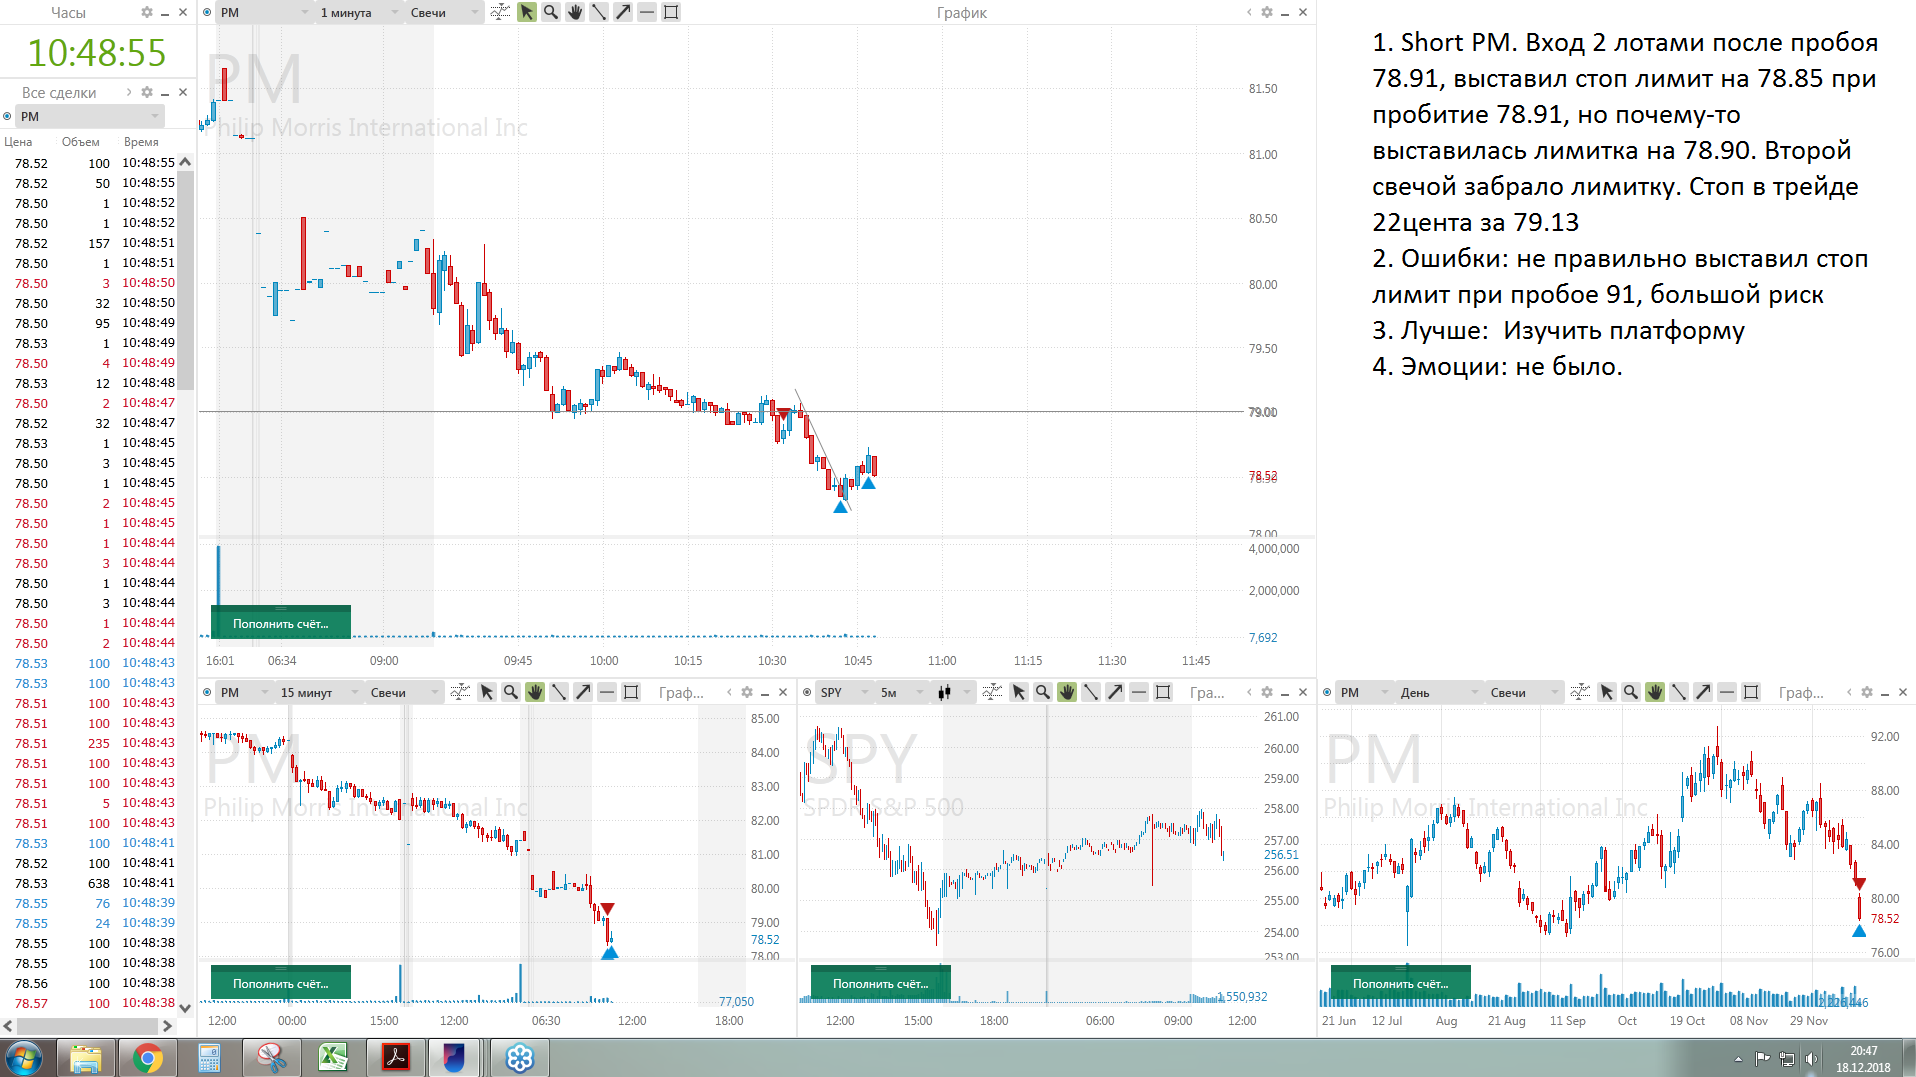Expand chevron next to Все сделки title
Image resolution: width=1916 pixels, height=1077 pixels.
pyautogui.click(x=128, y=92)
